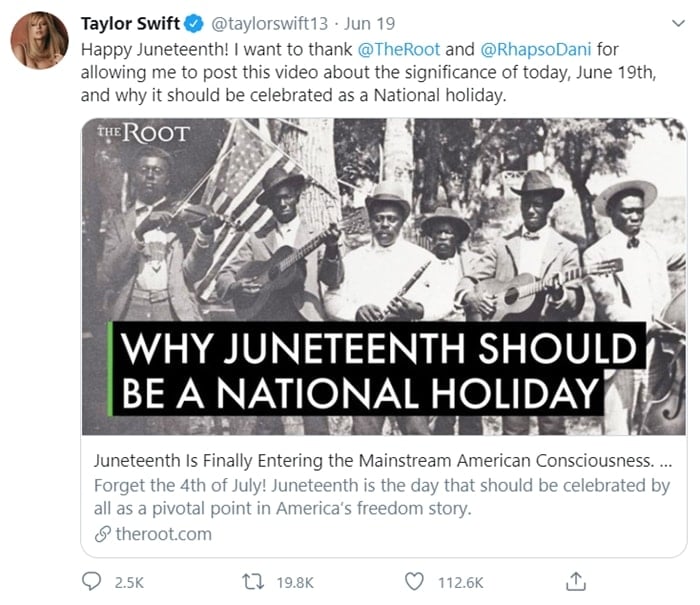Like the tweet with the heart icon
The height and width of the screenshot is (605, 700).
[x=415, y=581]
